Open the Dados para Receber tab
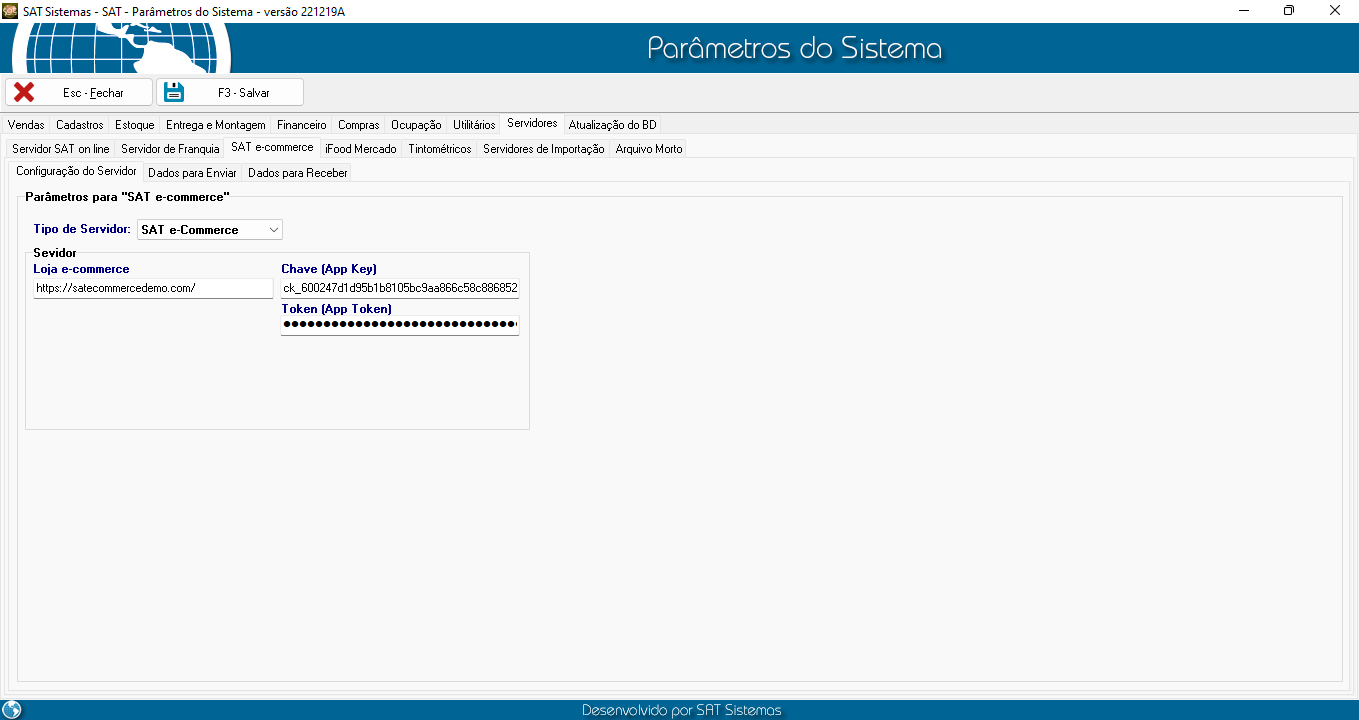Image resolution: width=1359 pixels, height=720 pixels. pos(297,173)
